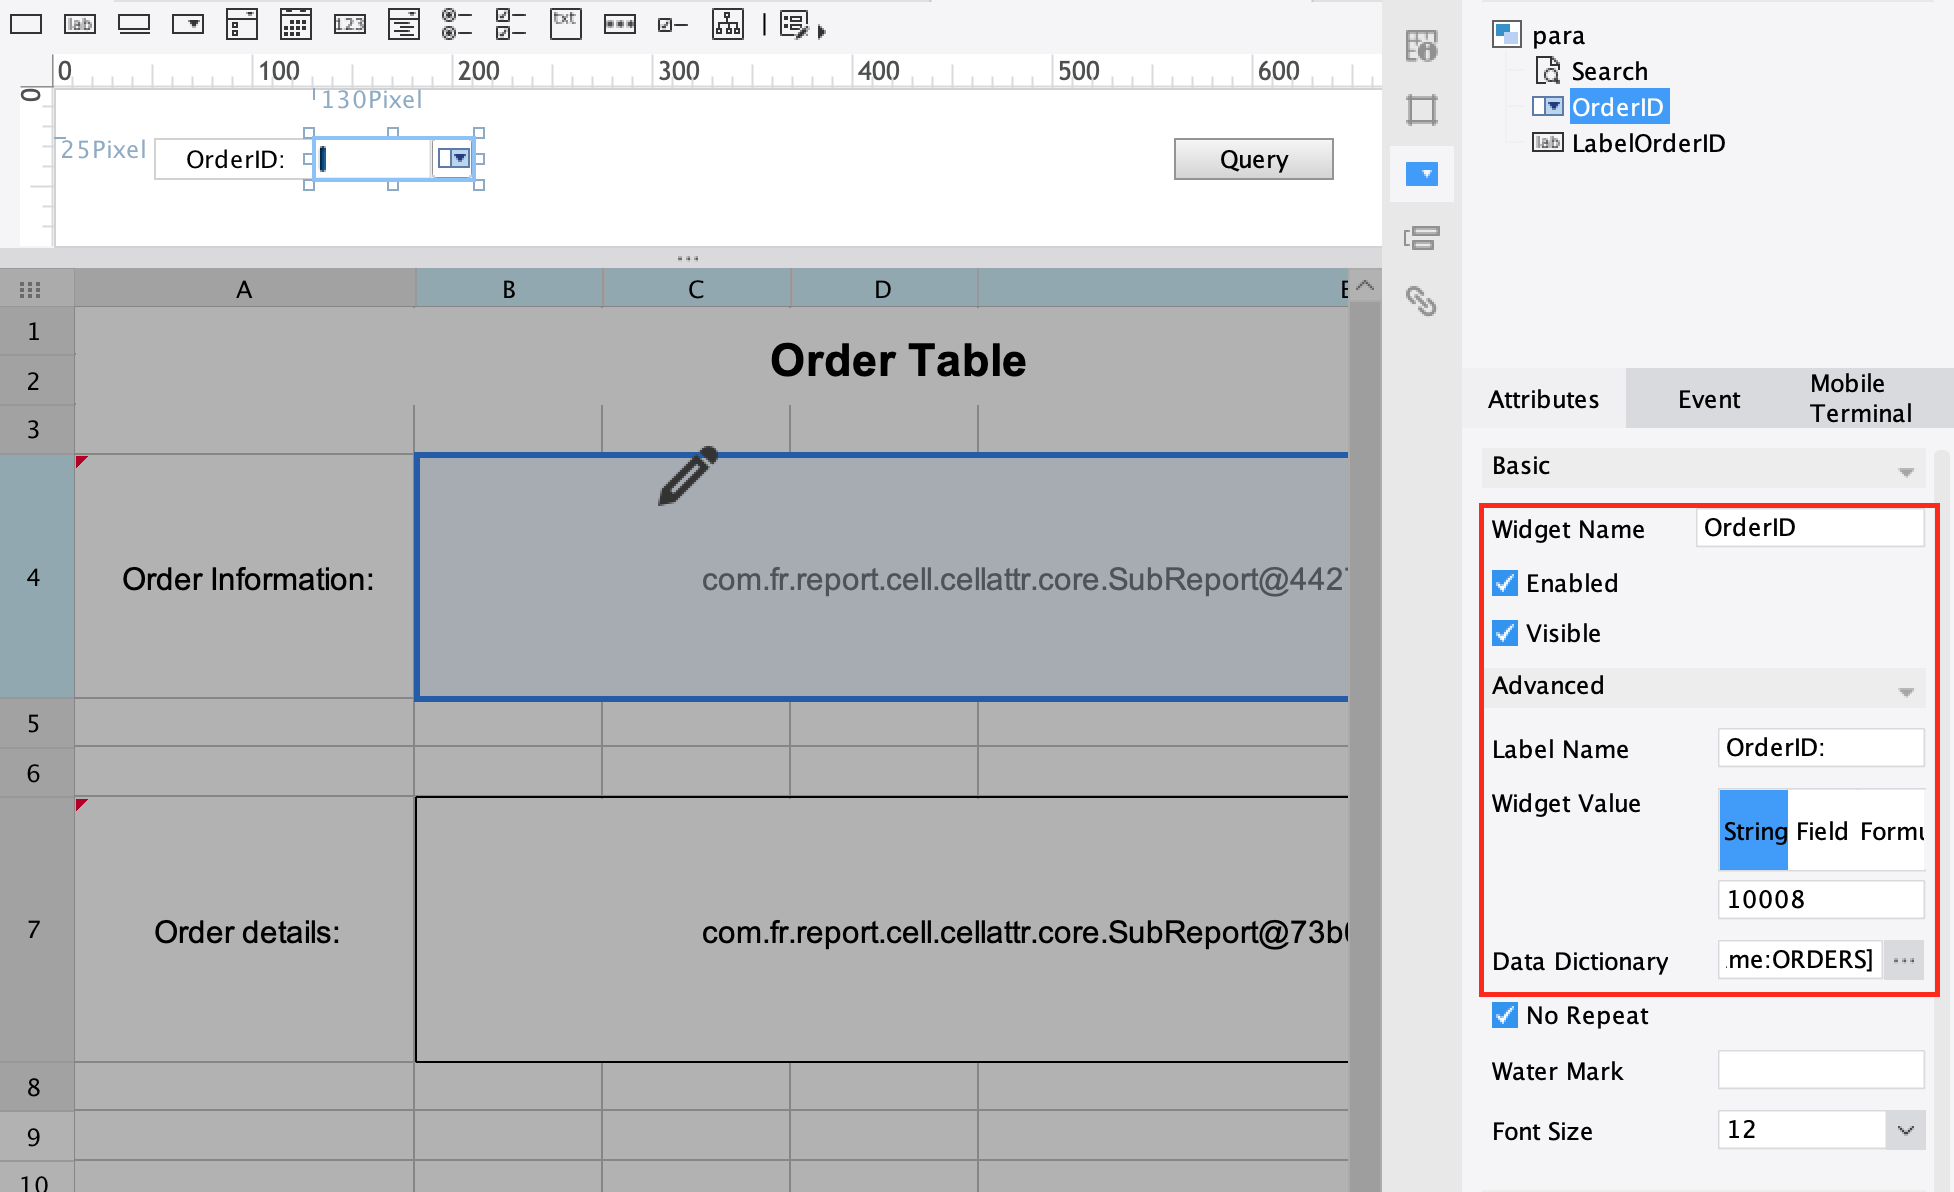This screenshot has height=1192, width=1954.
Task: Open the Data Dictionary browse dialog
Action: [1904, 959]
